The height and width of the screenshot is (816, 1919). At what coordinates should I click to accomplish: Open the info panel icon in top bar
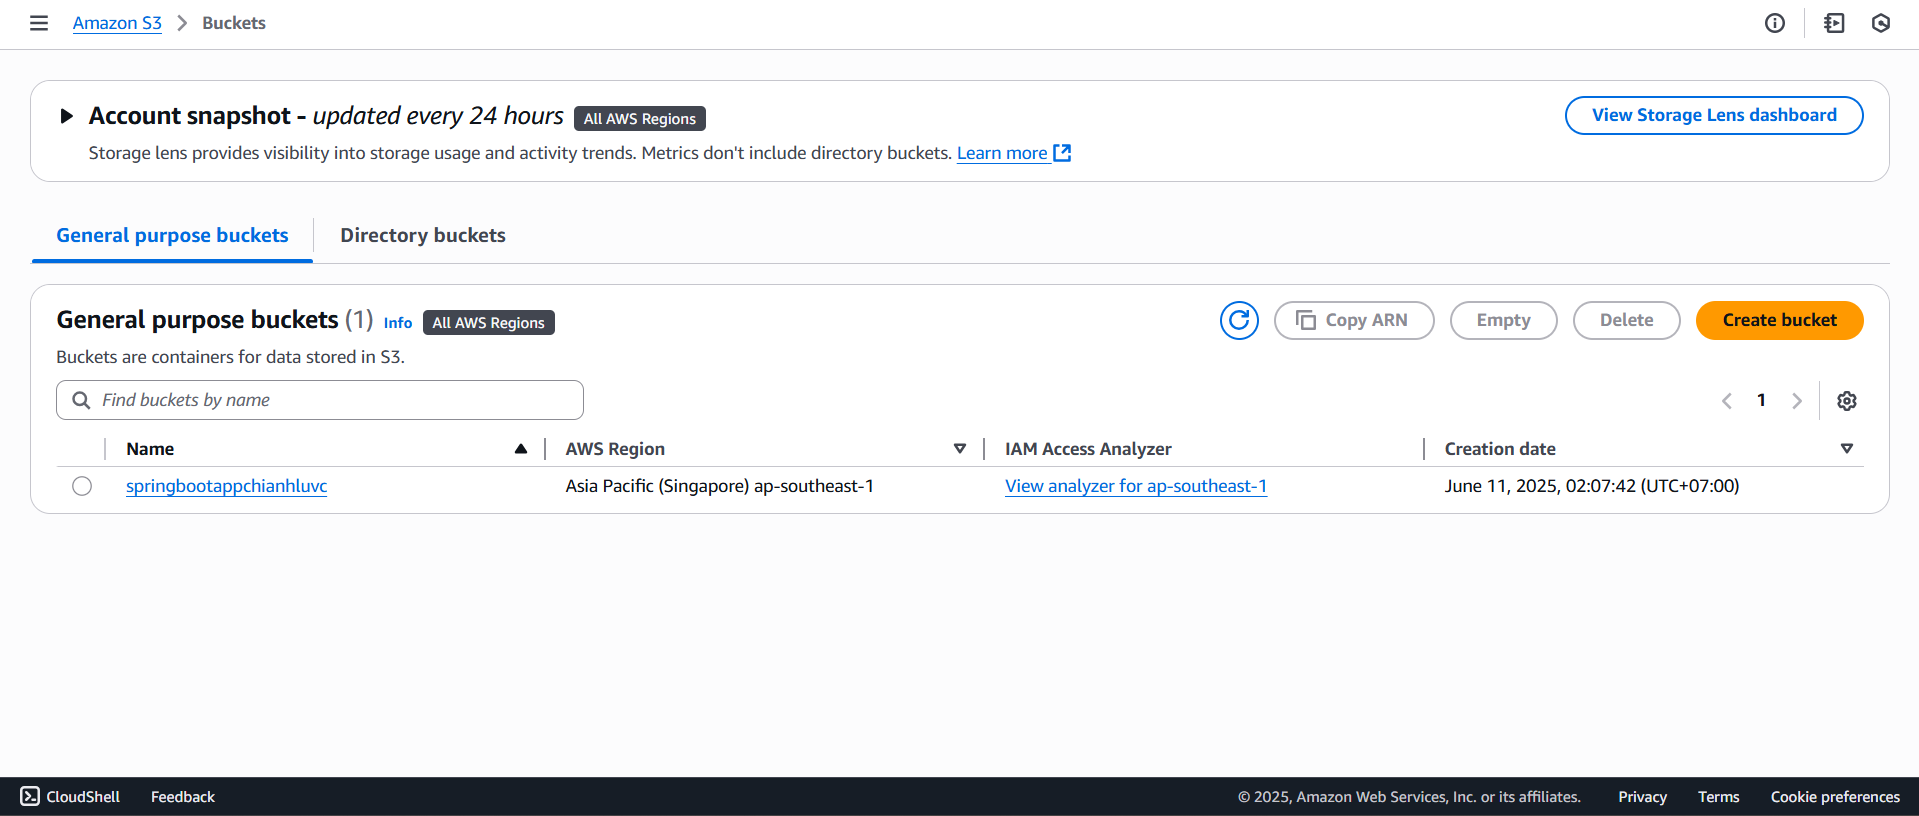1775,23
